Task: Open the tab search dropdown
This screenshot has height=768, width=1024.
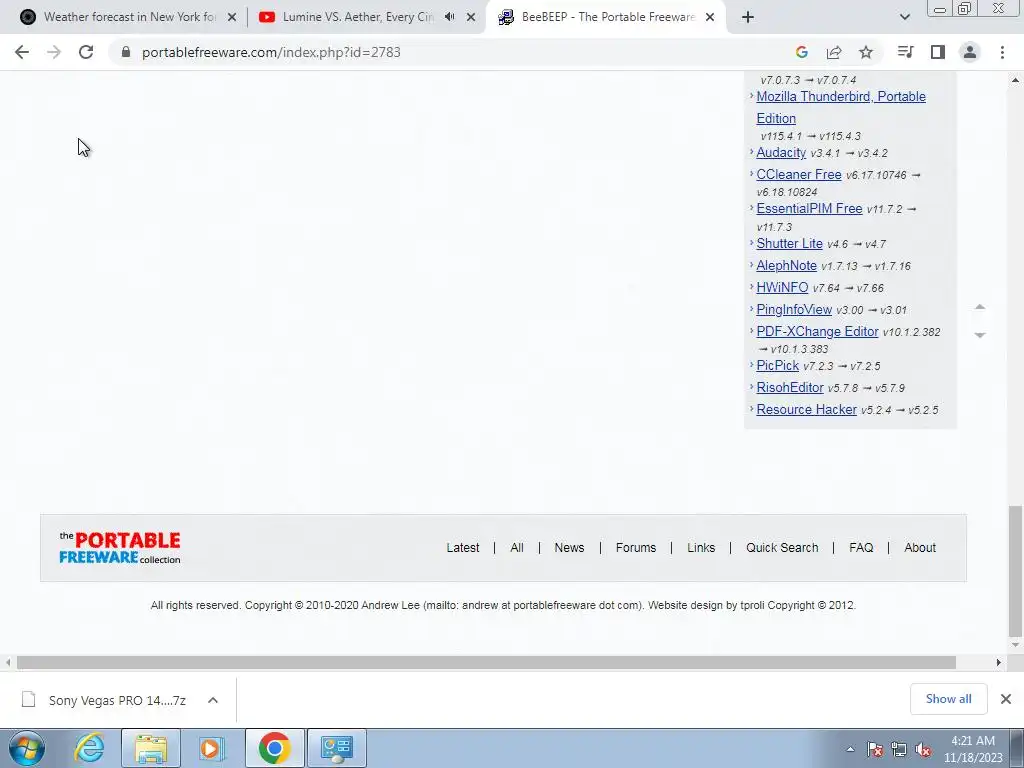Action: pyautogui.click(x=904, y=17)
